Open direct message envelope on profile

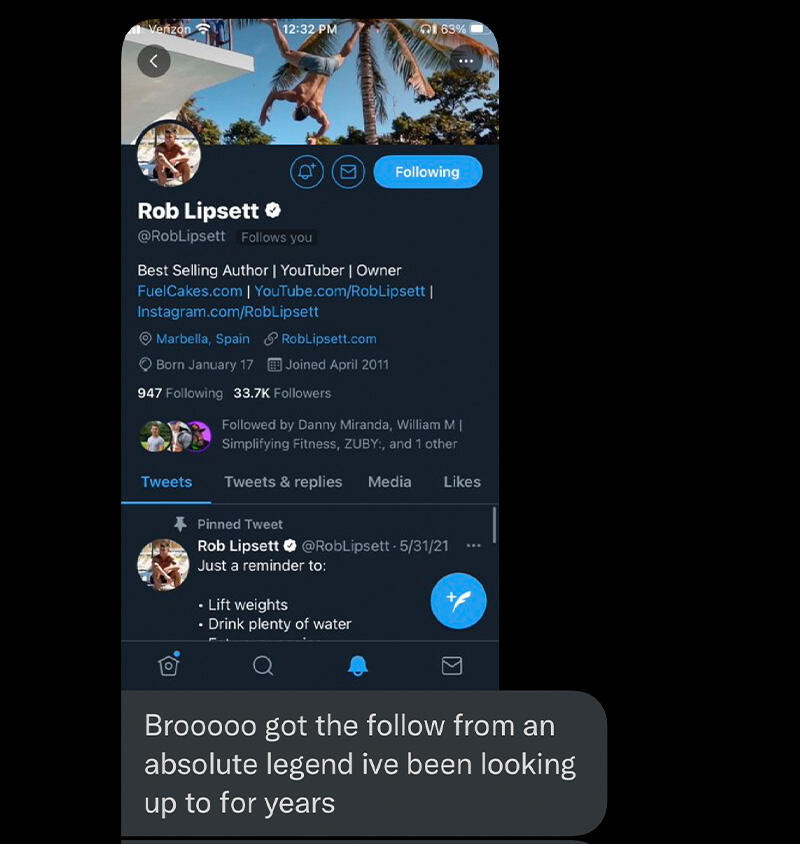click(x=348, y=172)
